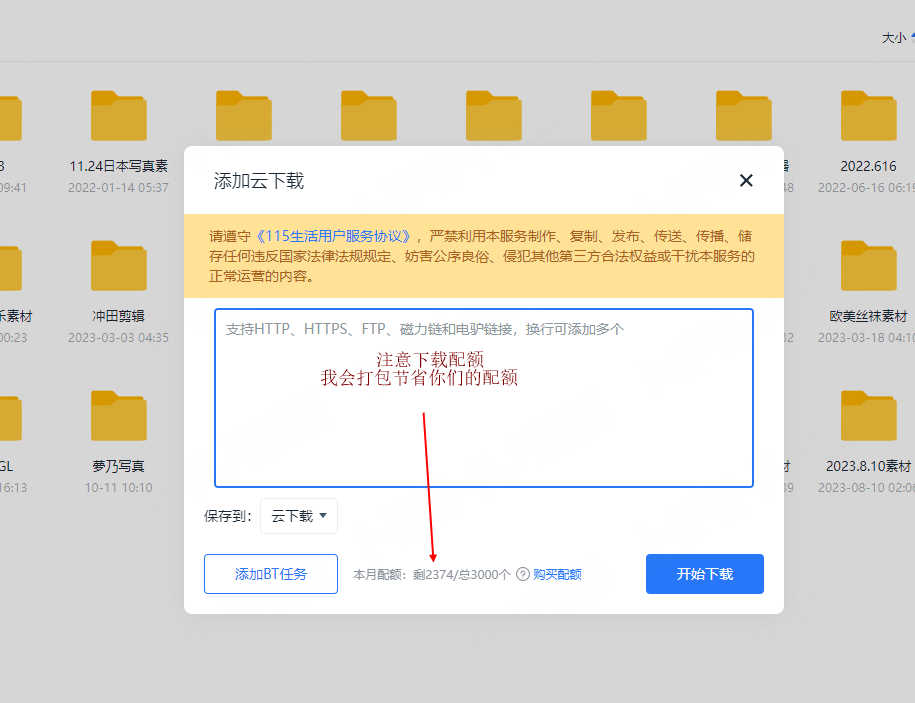This screenshot has width=915, height=703.
Task: Click the quota help question-mark icon
Action: pyautogui.click(x=522, y=575)
